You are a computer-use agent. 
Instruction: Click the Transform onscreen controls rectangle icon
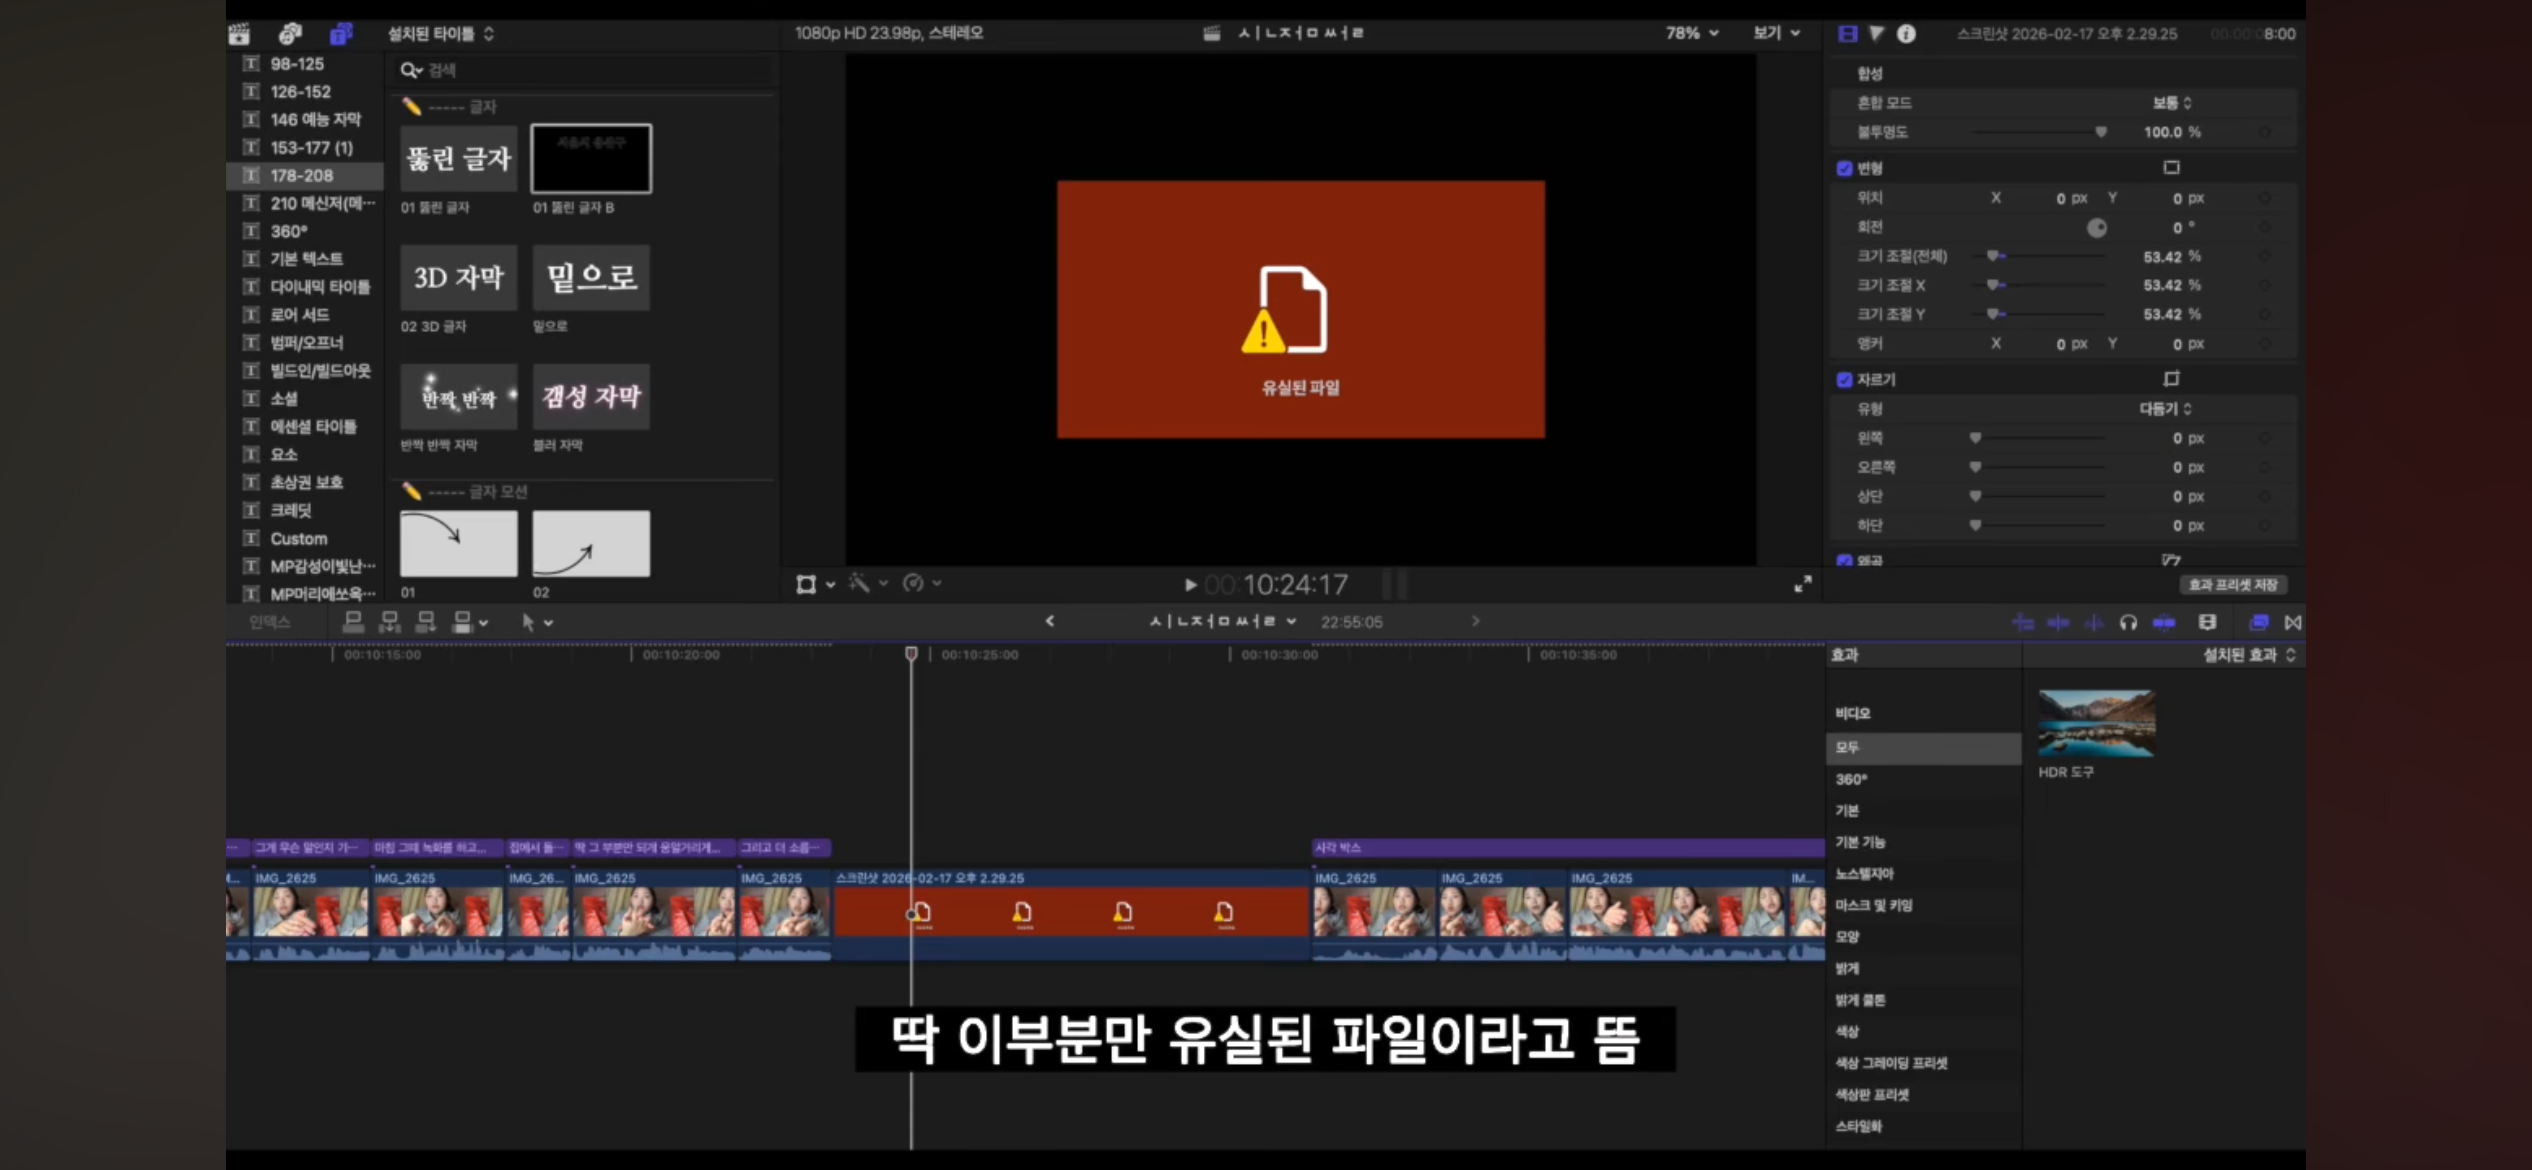click(x=2171, y=168)
